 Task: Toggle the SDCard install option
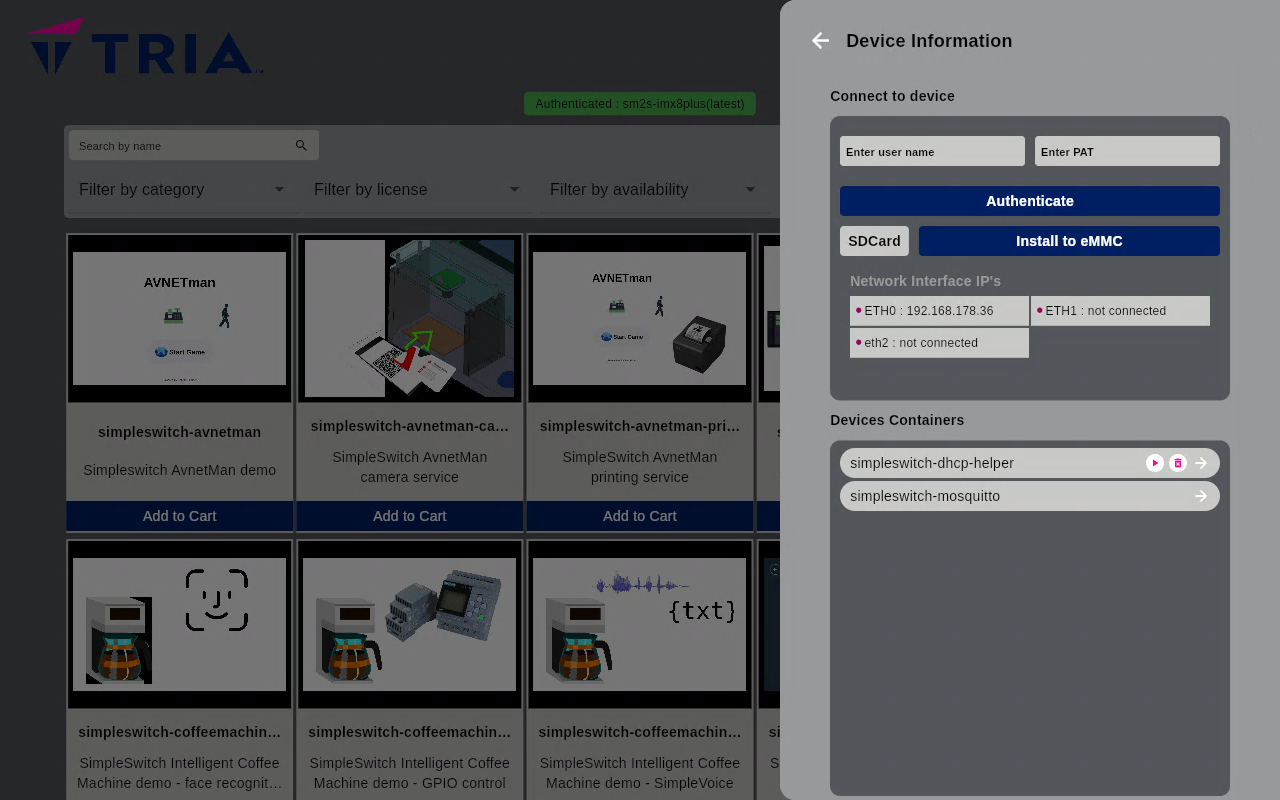(874, 241)
